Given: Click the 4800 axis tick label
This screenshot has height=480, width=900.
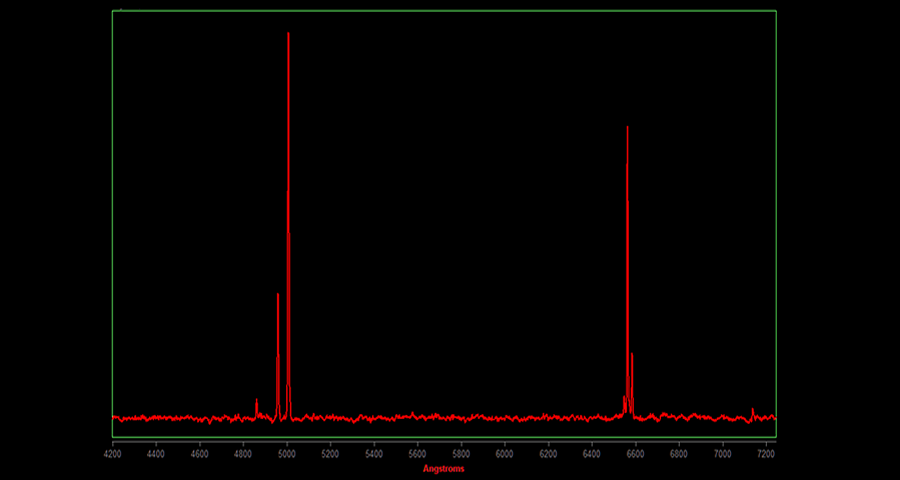Looking at the screenshot, I should click(x=243, y=454).
